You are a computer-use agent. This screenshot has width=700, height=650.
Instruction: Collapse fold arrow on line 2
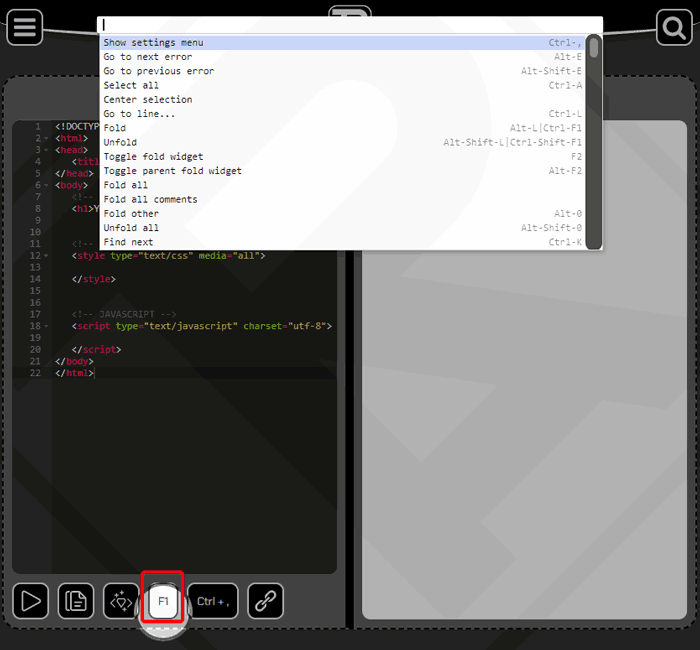[46, 138]
